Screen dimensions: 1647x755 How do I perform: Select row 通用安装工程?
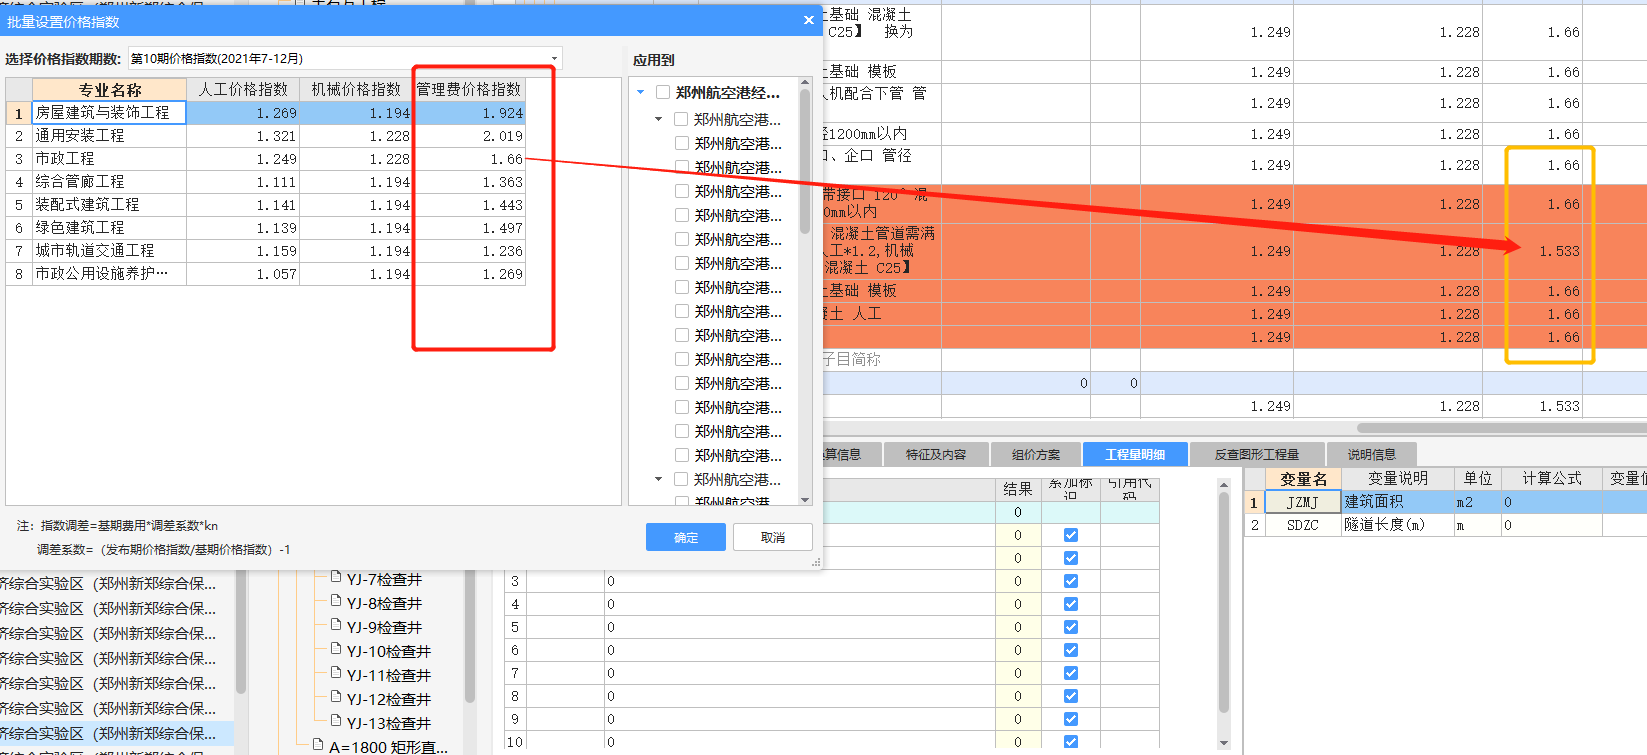pyautogui.click(x=265, y=136)
